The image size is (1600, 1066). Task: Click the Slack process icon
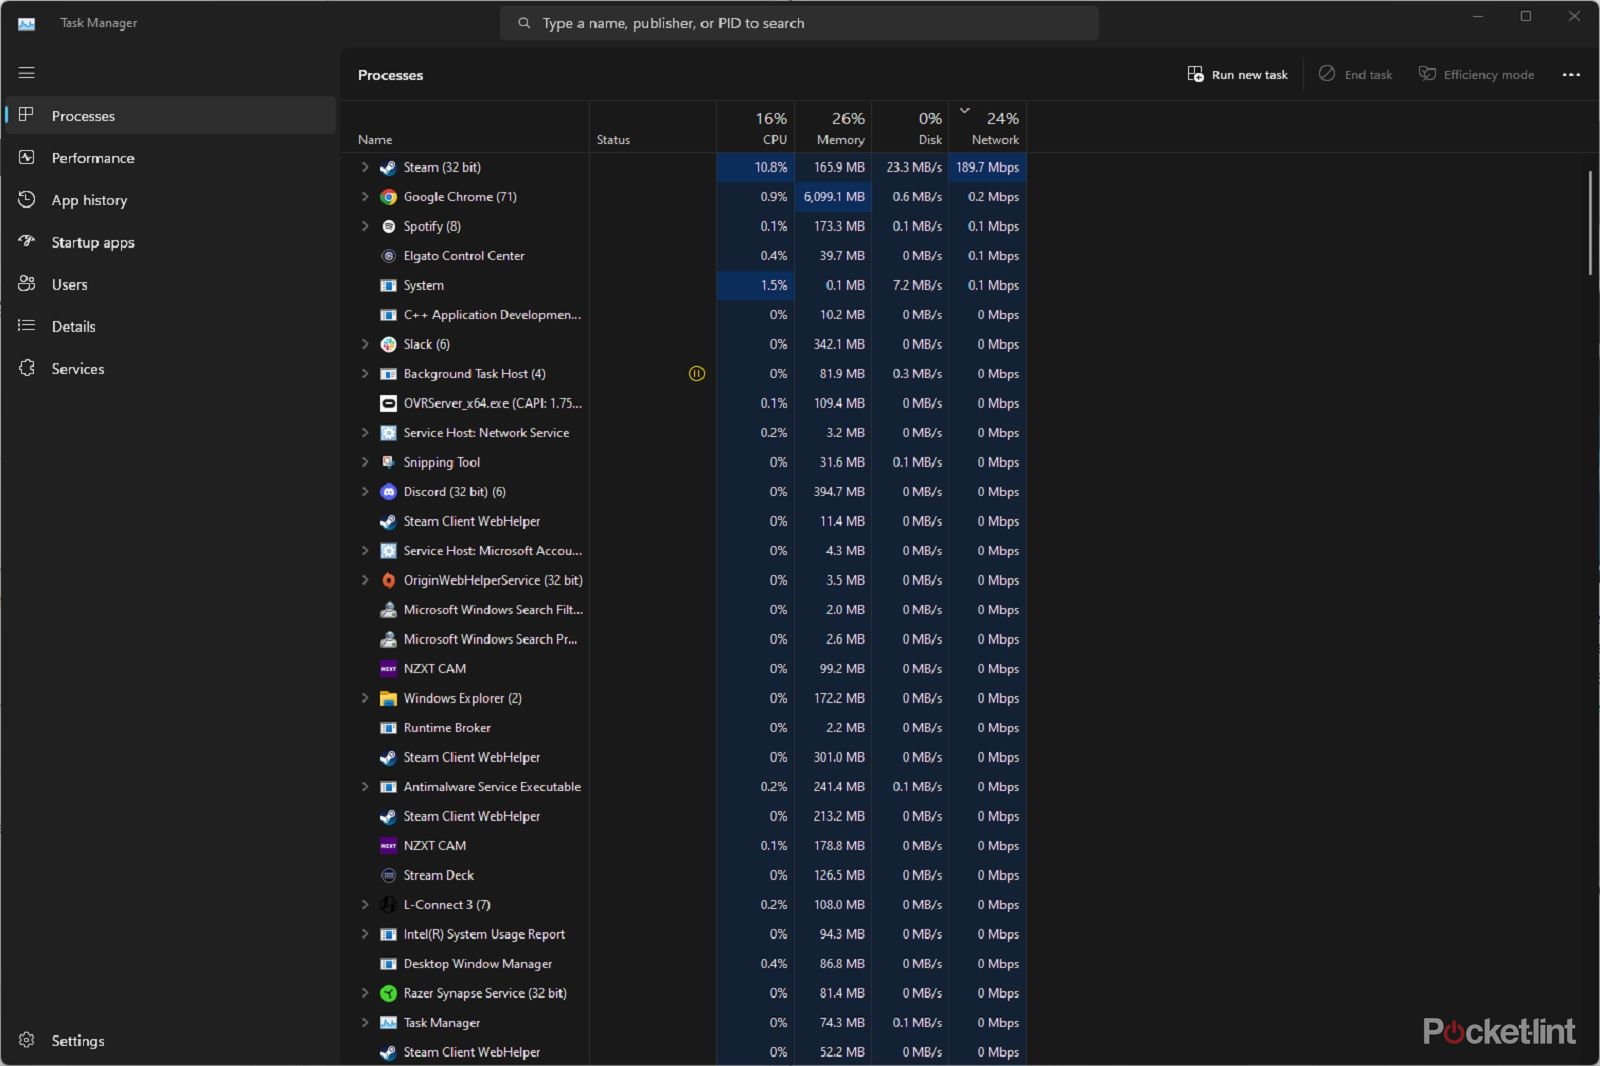click(388, 344)
